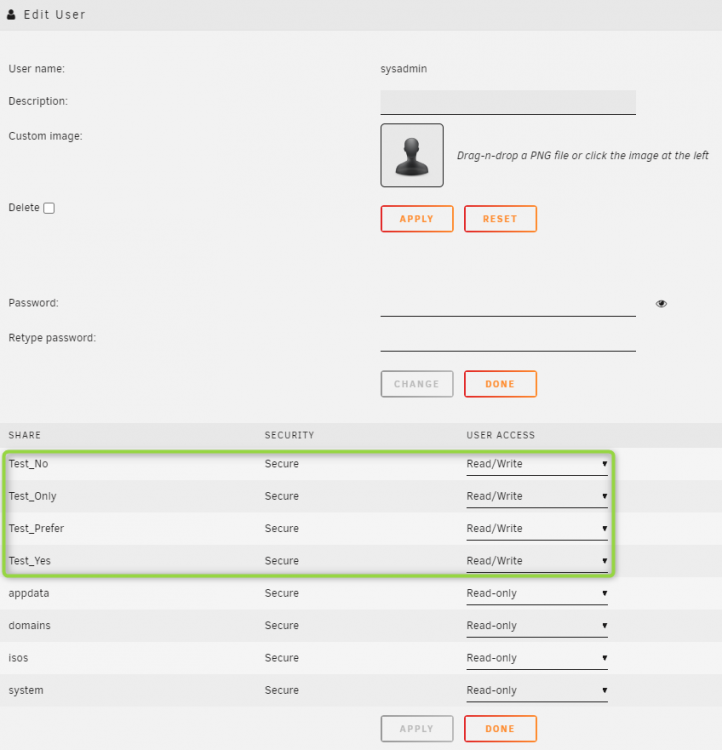Click the Retype password field
The height and width of the screenshot is (750, 722).
[x=508, y=339]
